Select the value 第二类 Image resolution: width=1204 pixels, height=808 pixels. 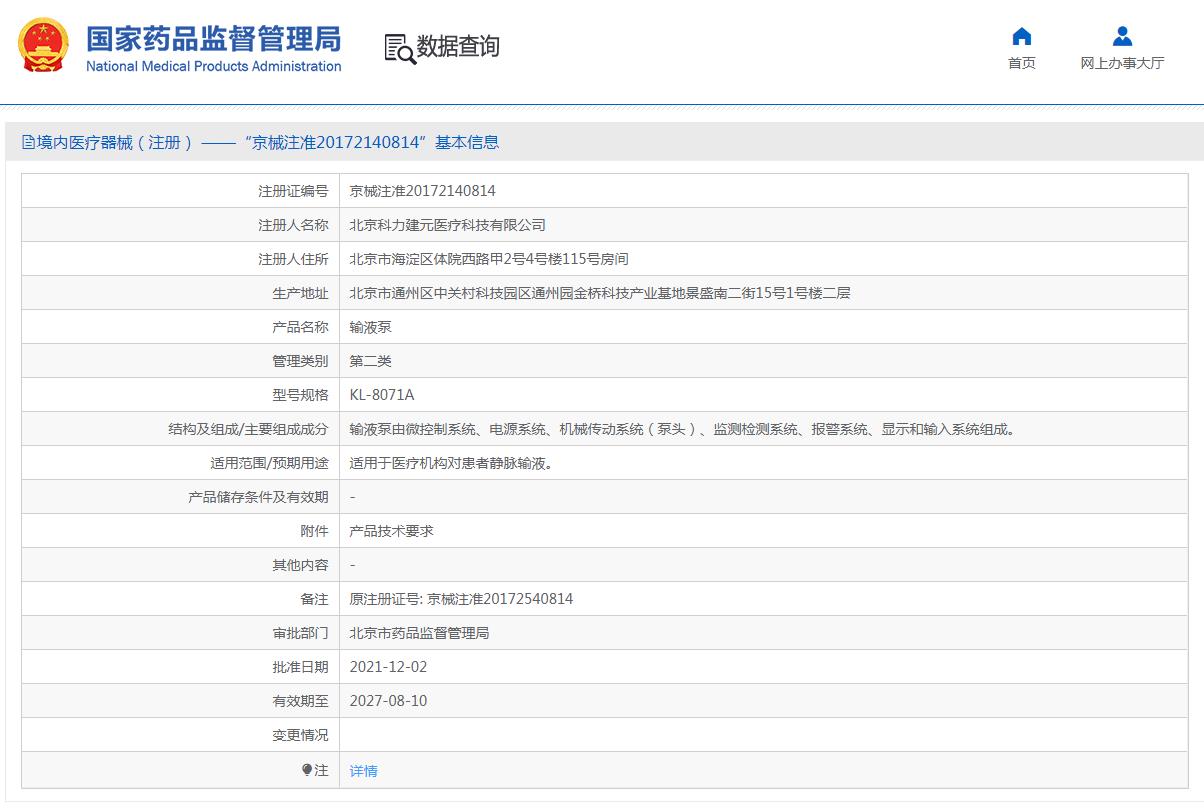[x=371, y=361]
